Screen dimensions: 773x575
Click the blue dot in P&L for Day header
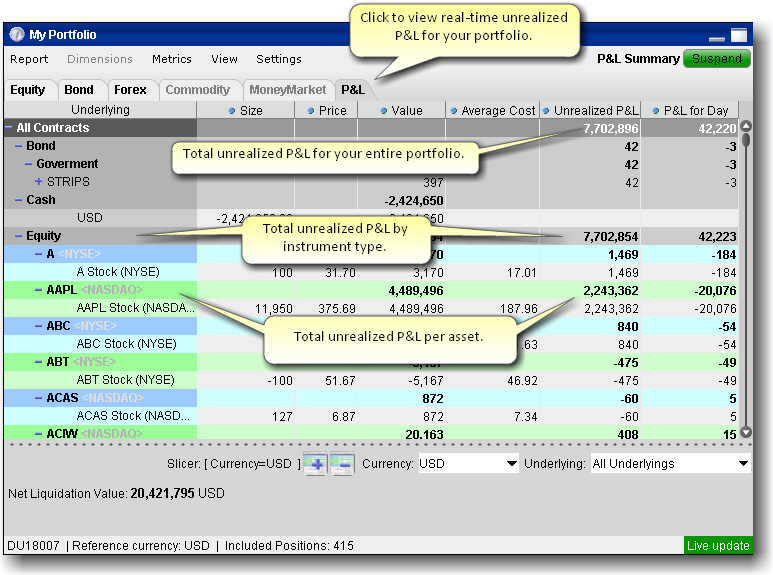pos(654,111)
